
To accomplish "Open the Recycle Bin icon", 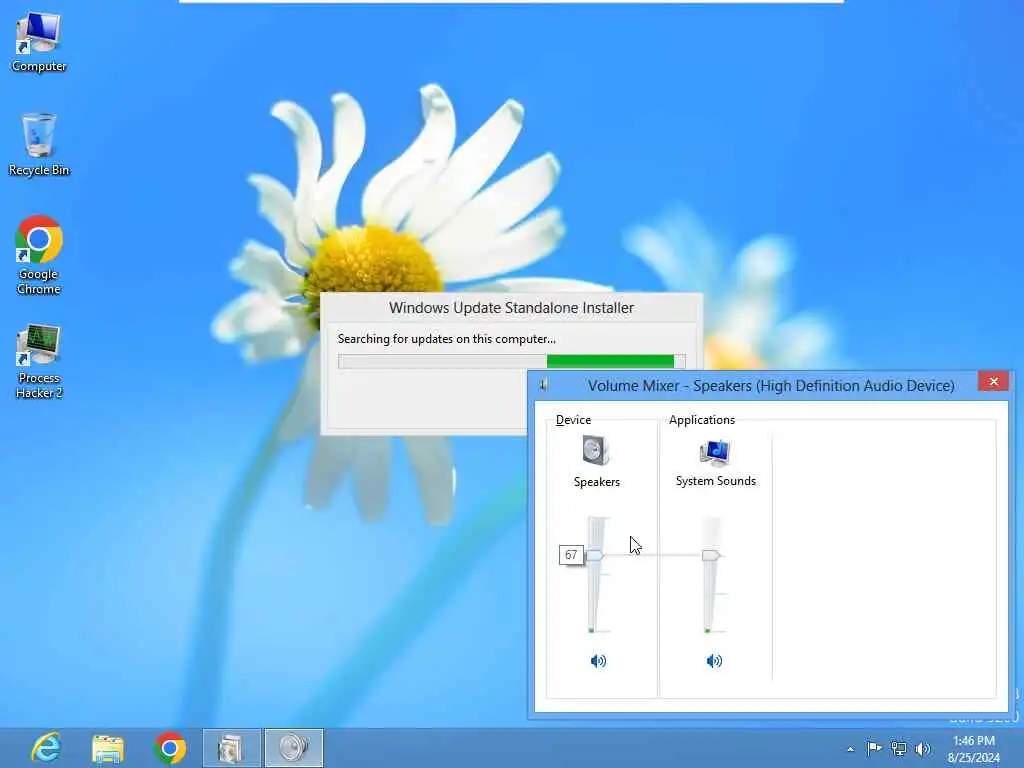I will coord(39,144).
